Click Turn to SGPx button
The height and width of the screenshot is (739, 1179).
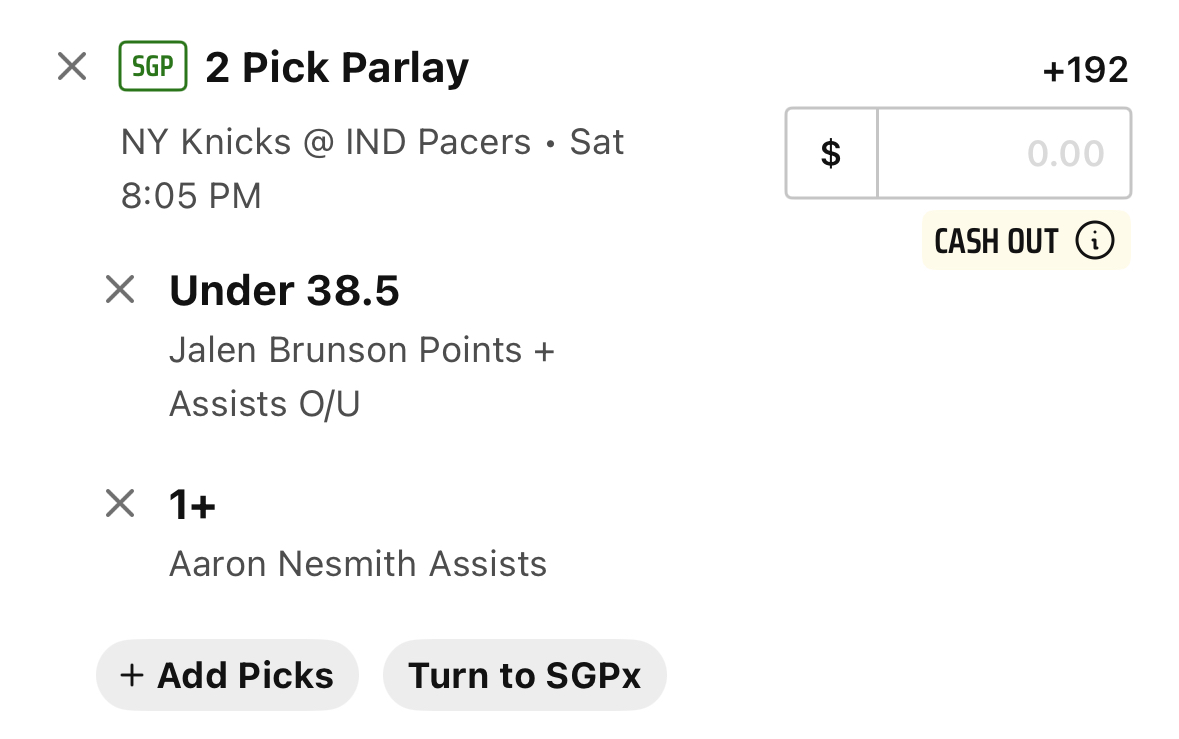point(525,675)
